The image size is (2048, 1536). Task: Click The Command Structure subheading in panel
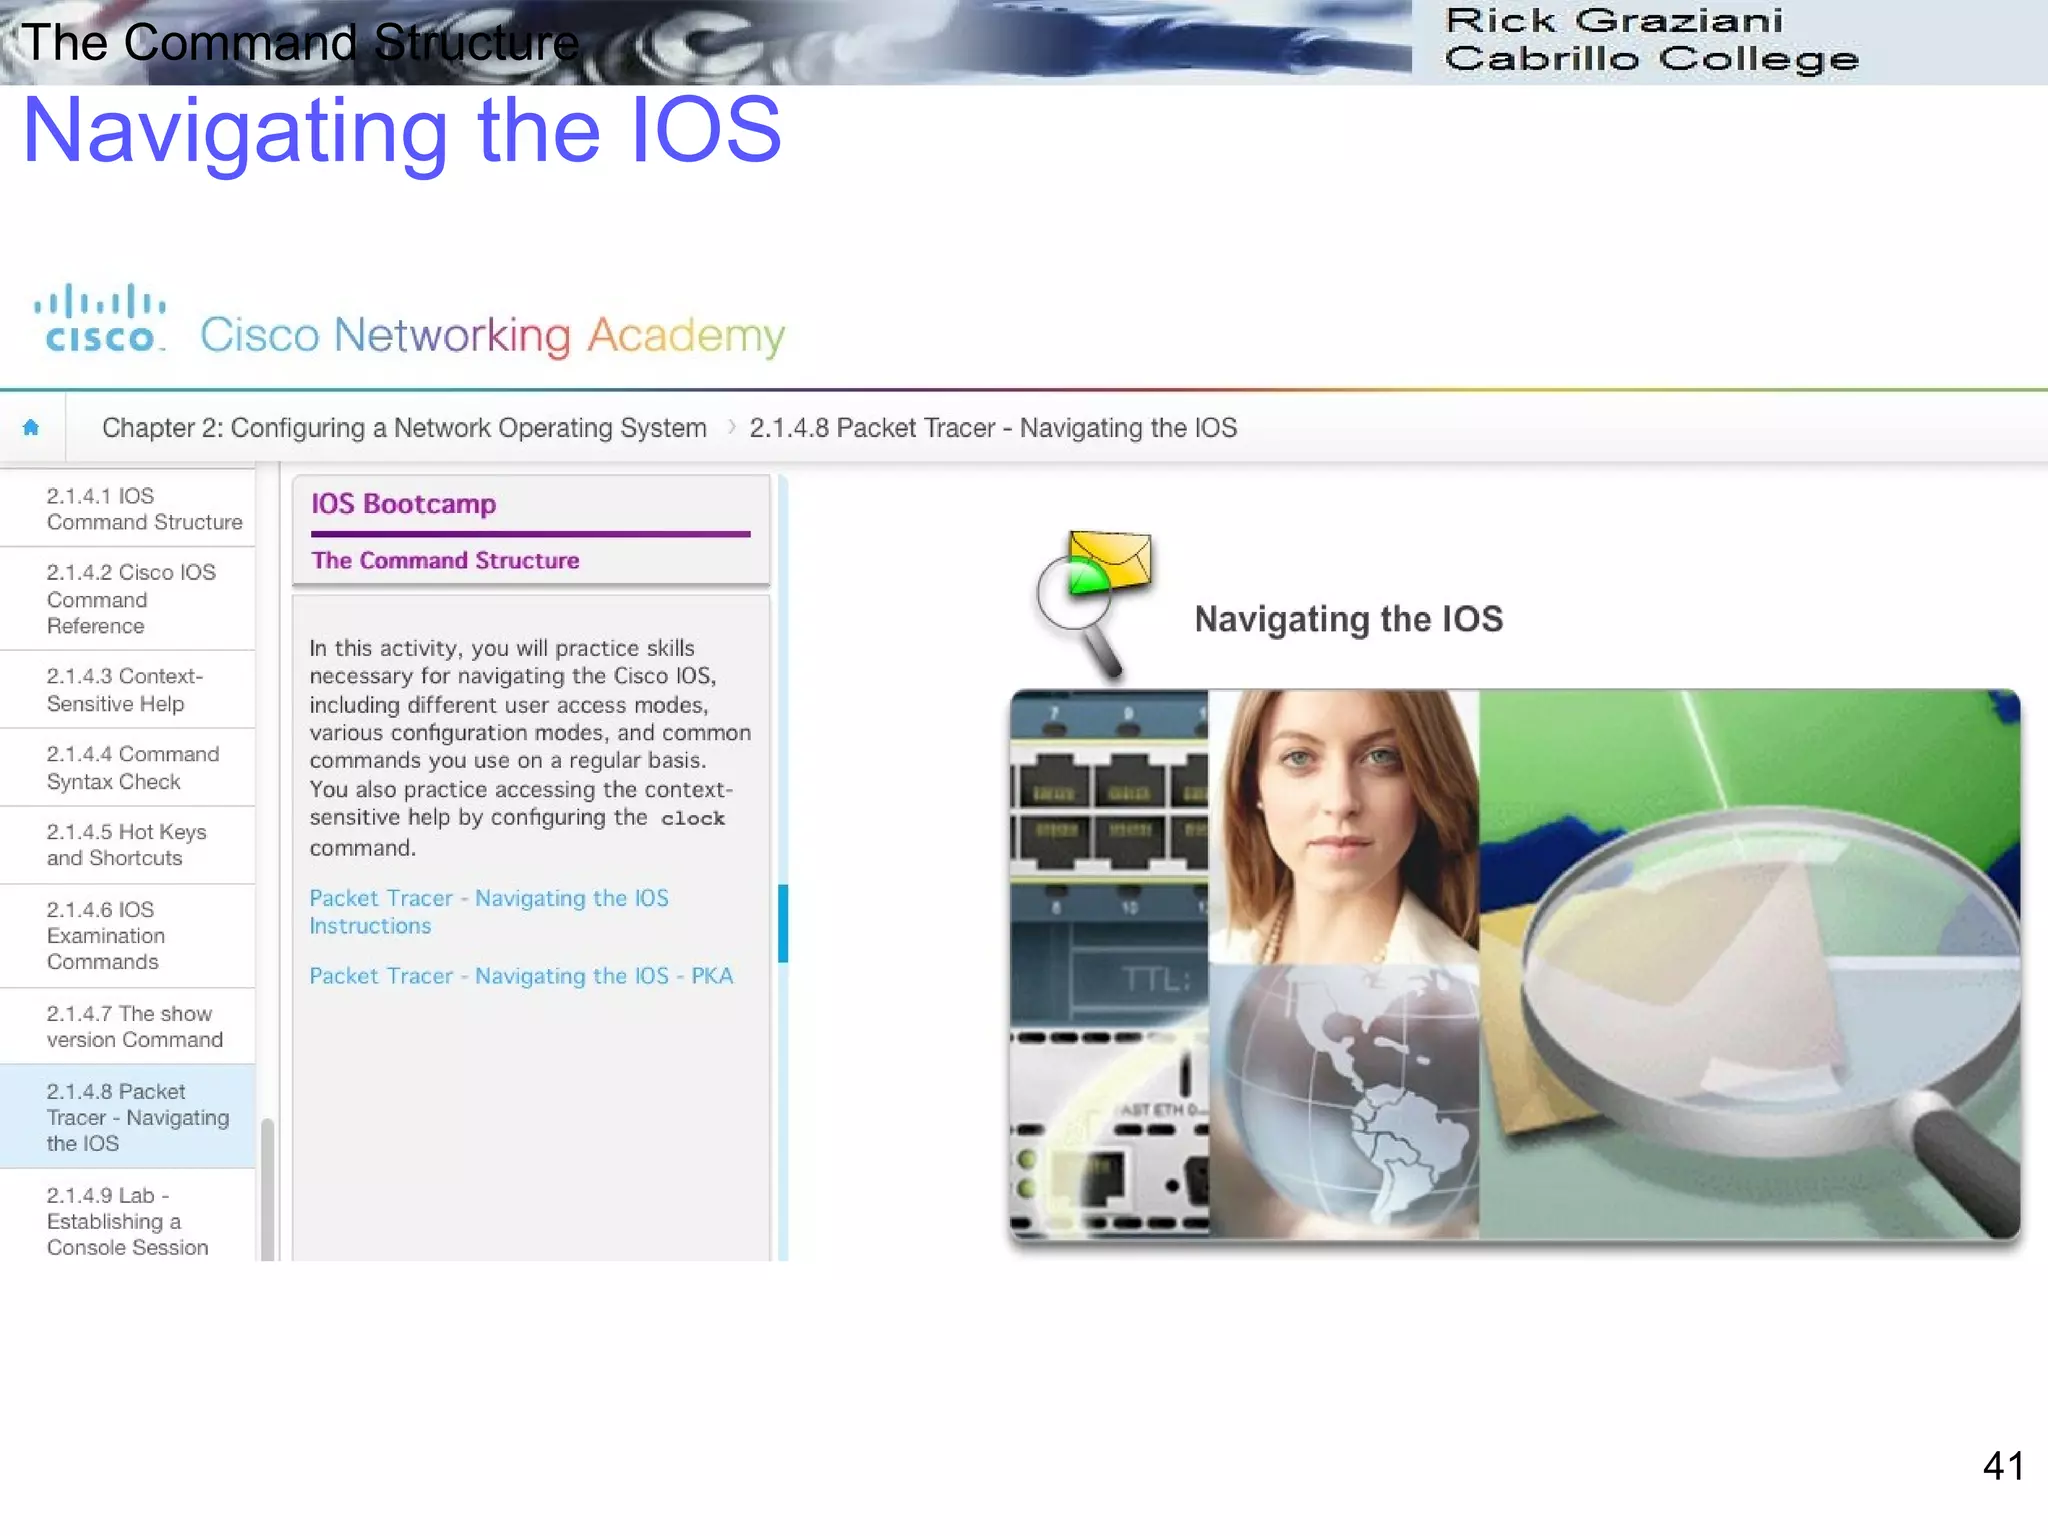445,561
